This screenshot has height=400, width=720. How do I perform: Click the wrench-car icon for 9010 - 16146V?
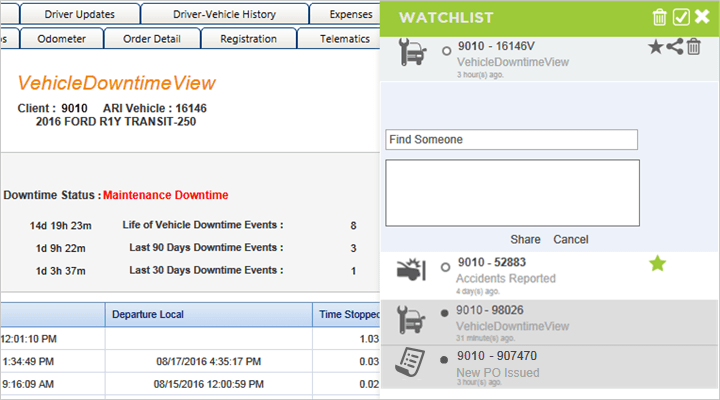[x=412, y=52]
